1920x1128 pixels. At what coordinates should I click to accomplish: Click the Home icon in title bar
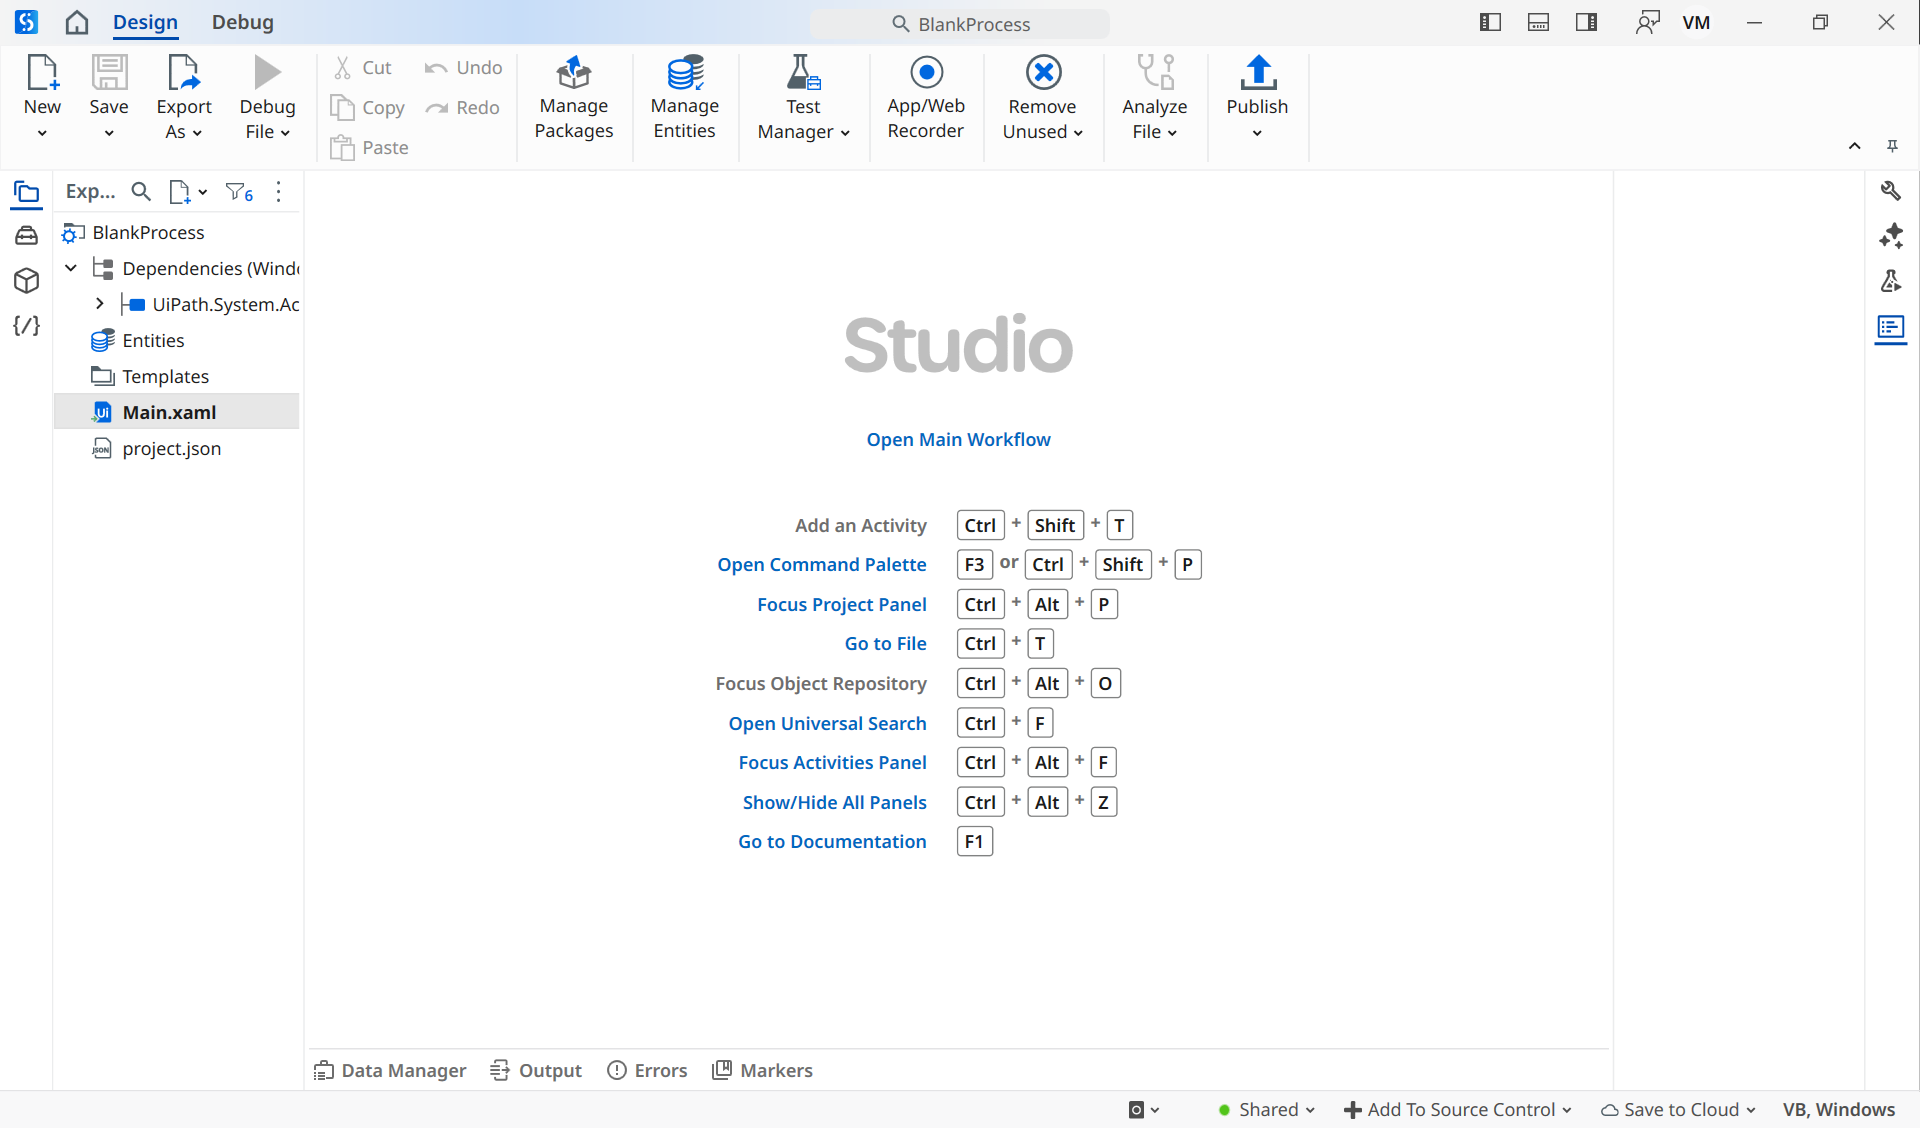pyautogui.click(x=77, y=22)
